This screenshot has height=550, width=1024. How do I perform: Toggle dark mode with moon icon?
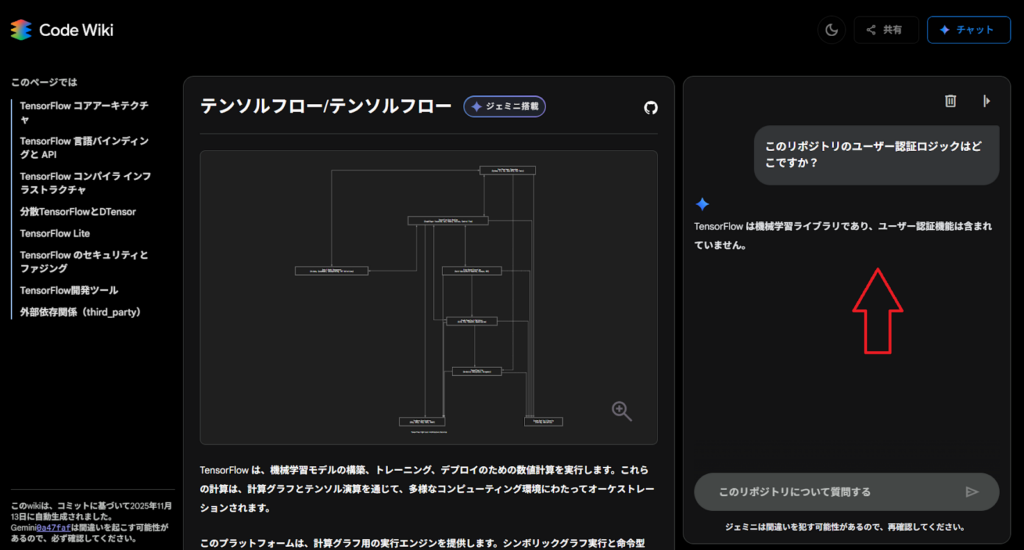[831, 30]
